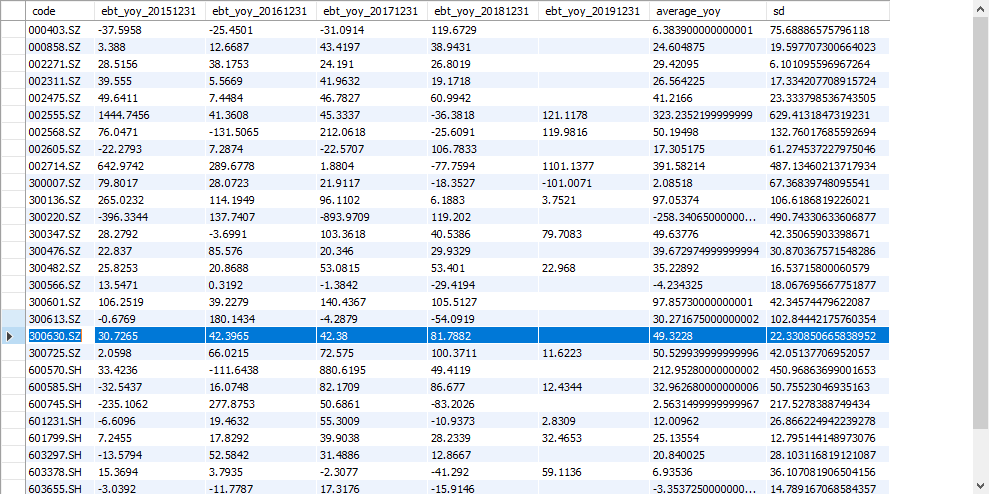Click average_yoy value 29.42095
Viewport: 989px width, 494px height.
pos(708,64)
